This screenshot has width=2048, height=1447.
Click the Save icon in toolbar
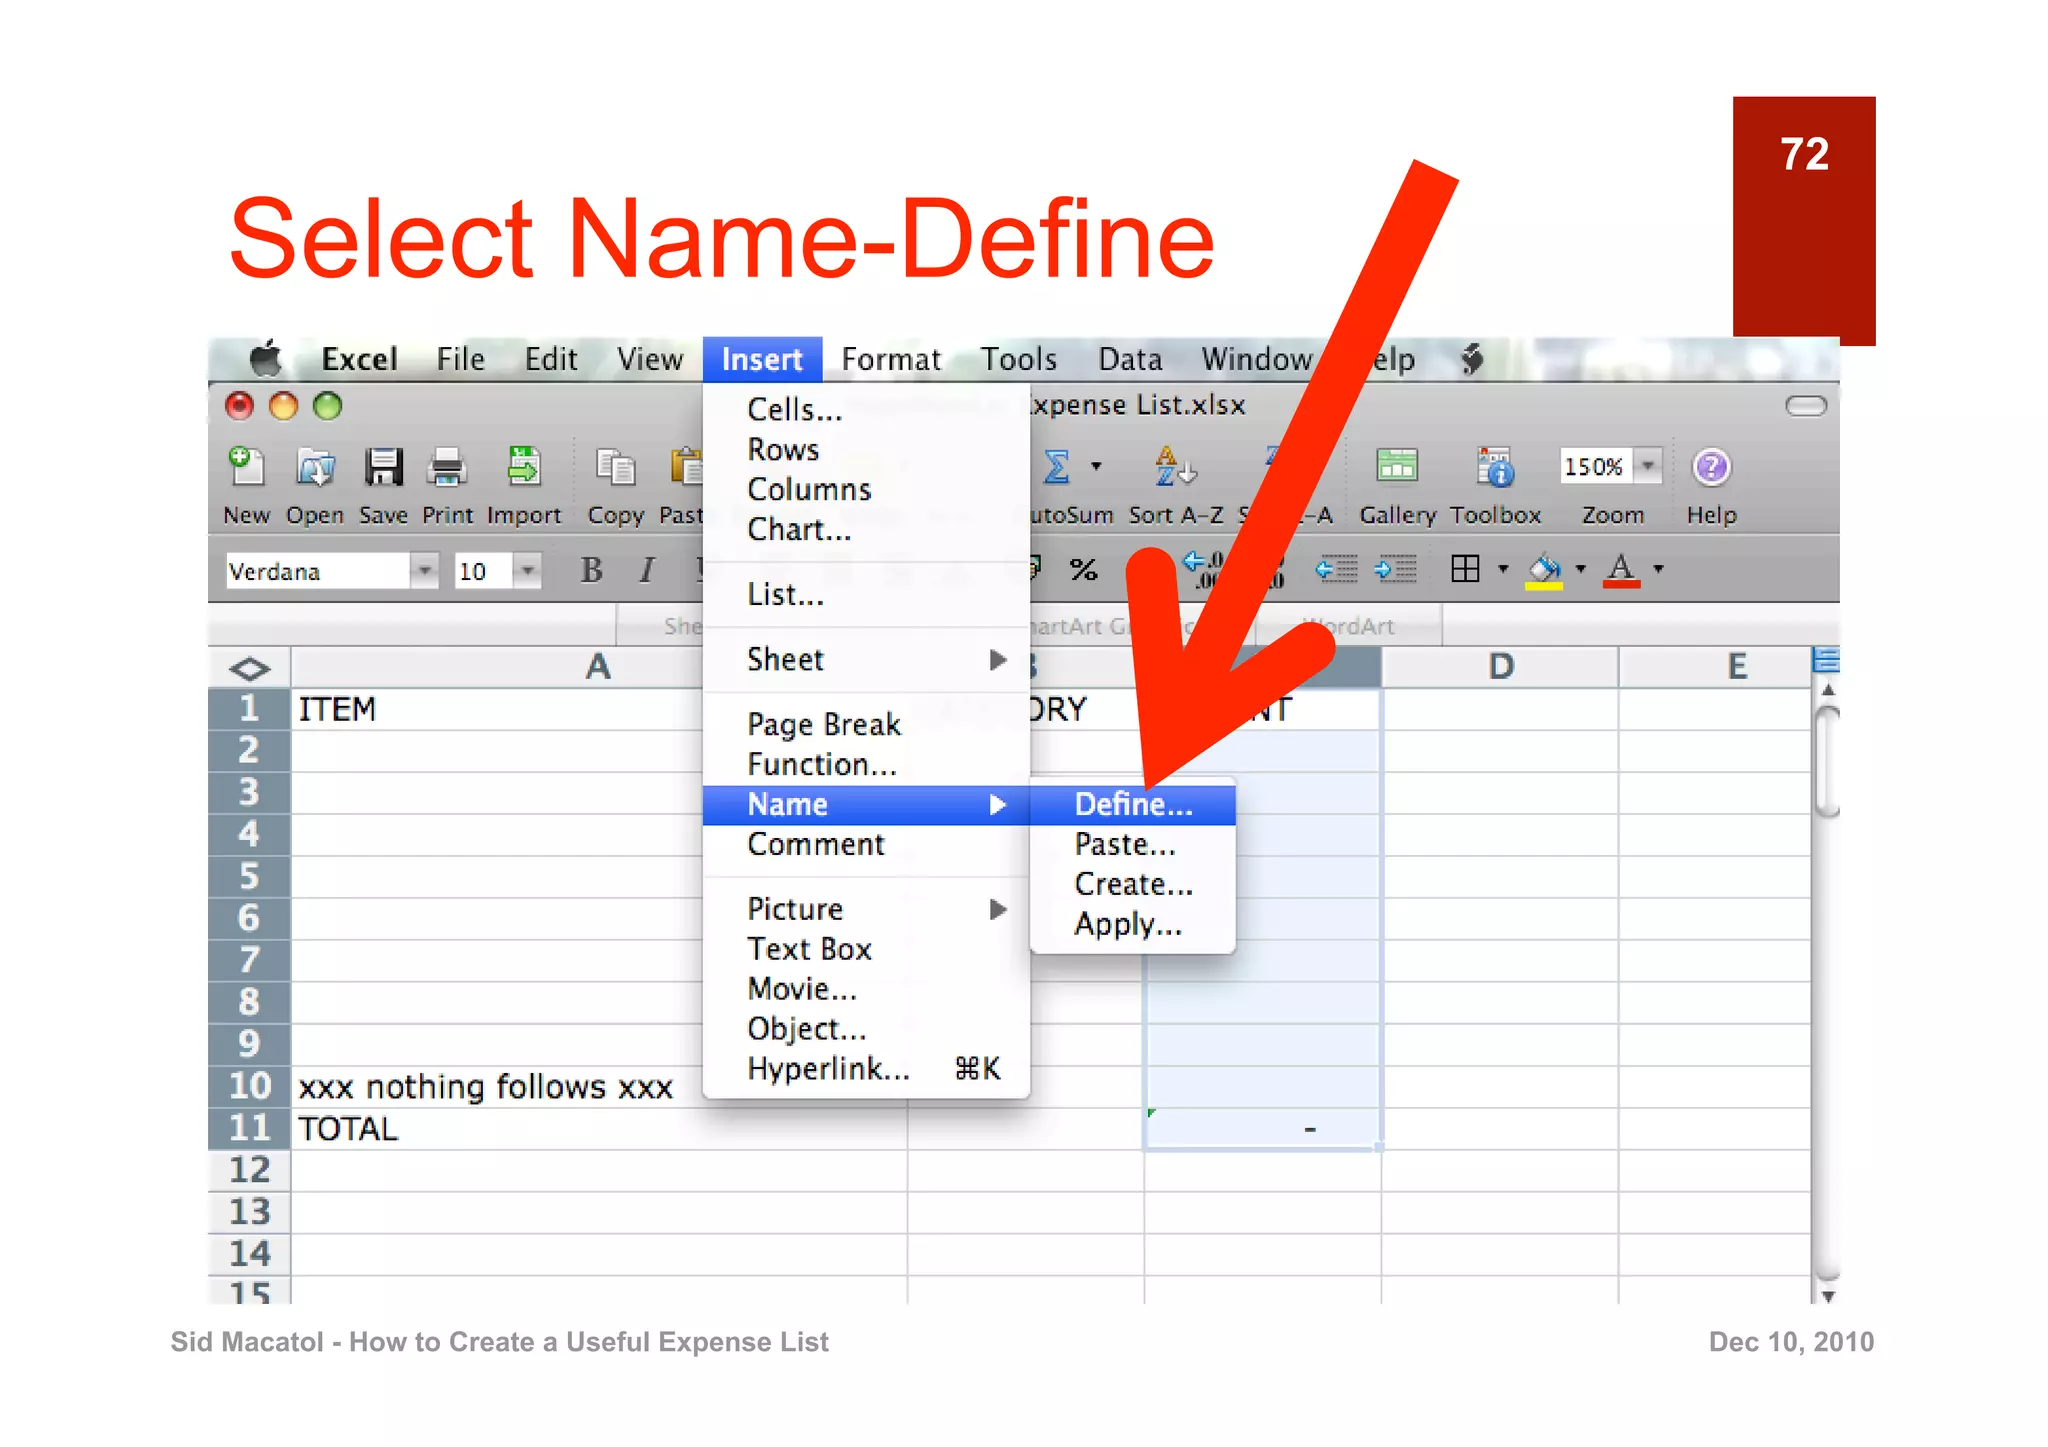tap(383, 467)
